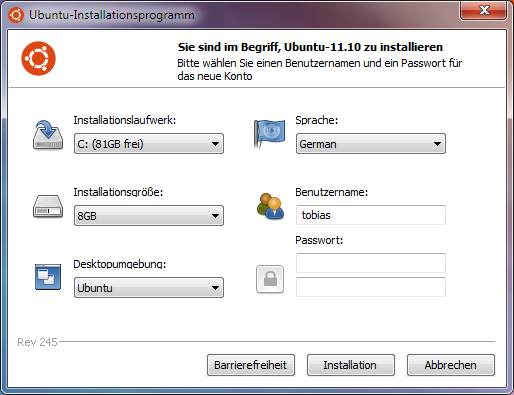
Task: Expand the Installationsgröße 8GB dropdown
Action: [x=149, y=216]
